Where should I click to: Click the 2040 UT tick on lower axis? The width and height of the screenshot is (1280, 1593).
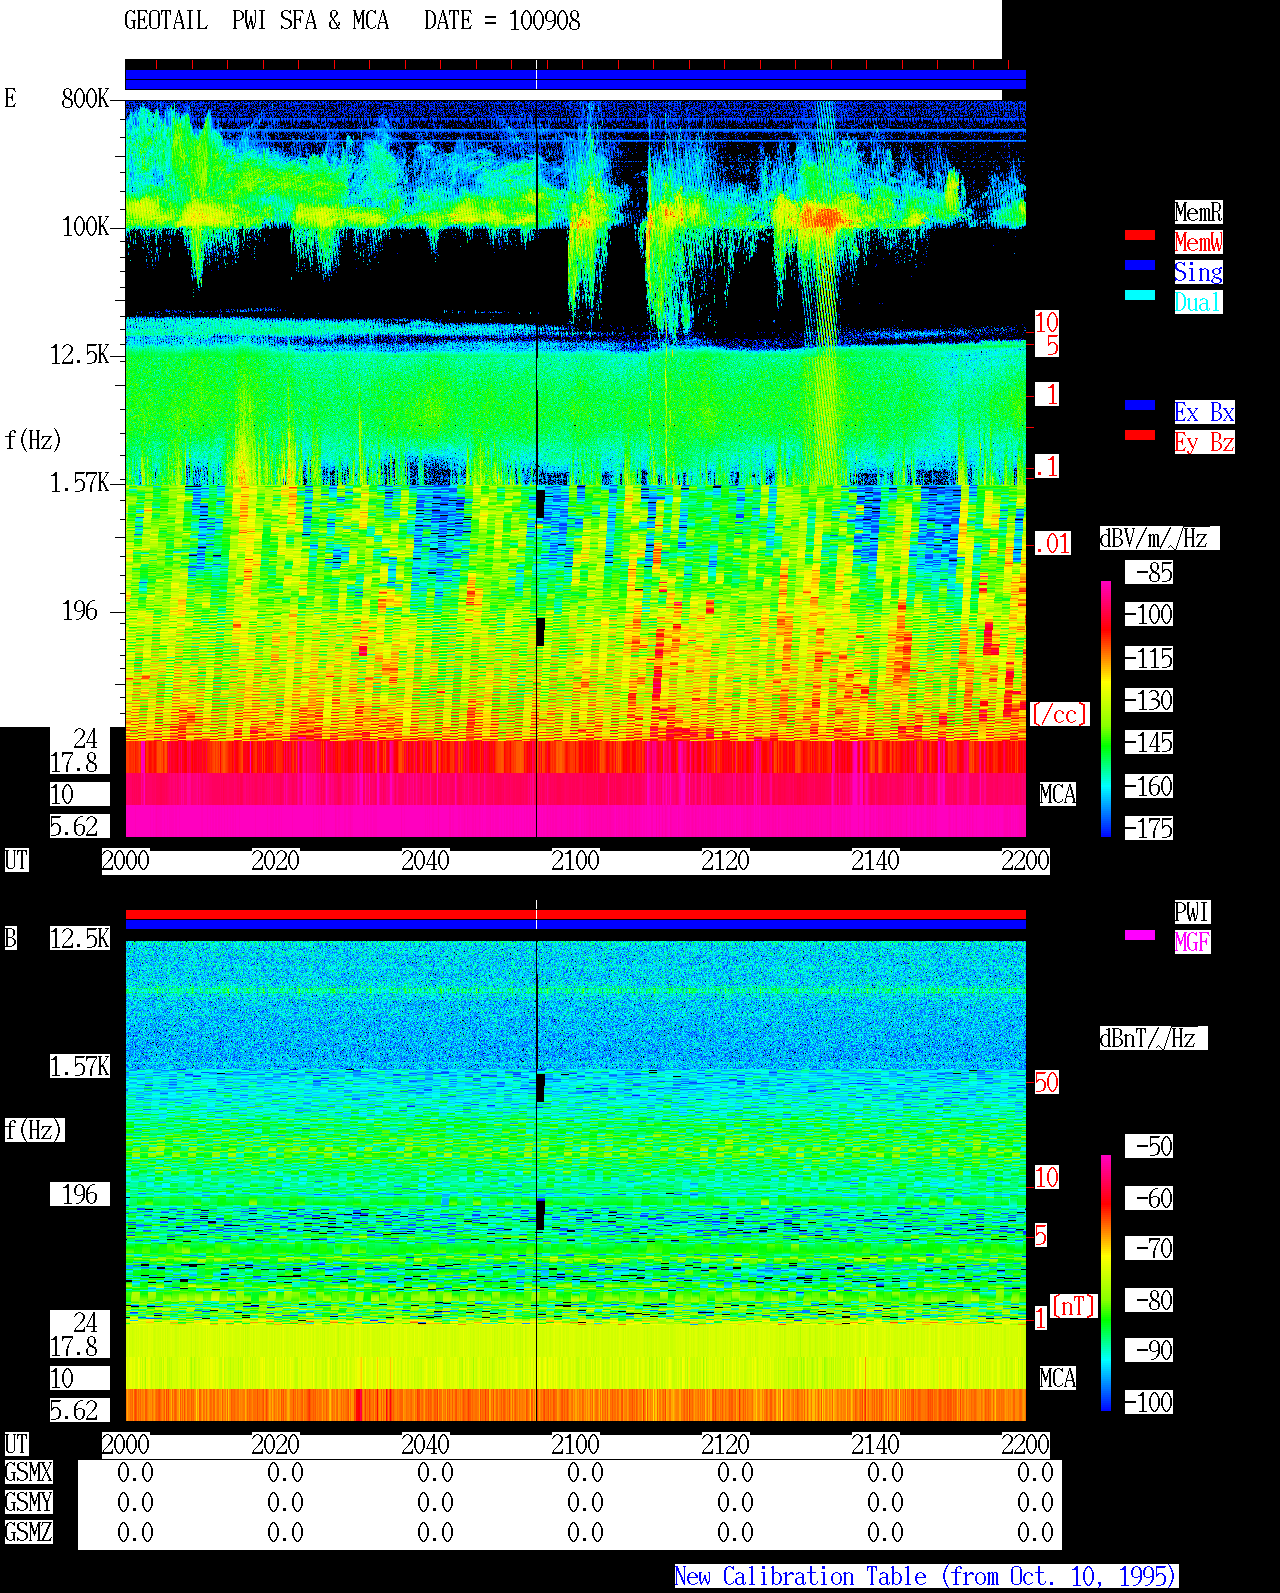point(425,1444)
